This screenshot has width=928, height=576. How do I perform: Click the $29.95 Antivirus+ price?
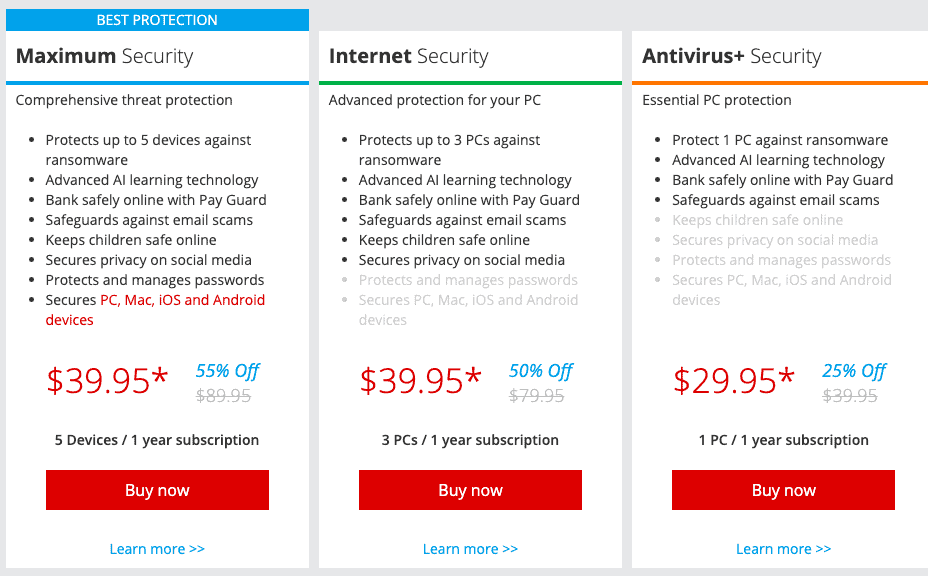coord(734,380)
